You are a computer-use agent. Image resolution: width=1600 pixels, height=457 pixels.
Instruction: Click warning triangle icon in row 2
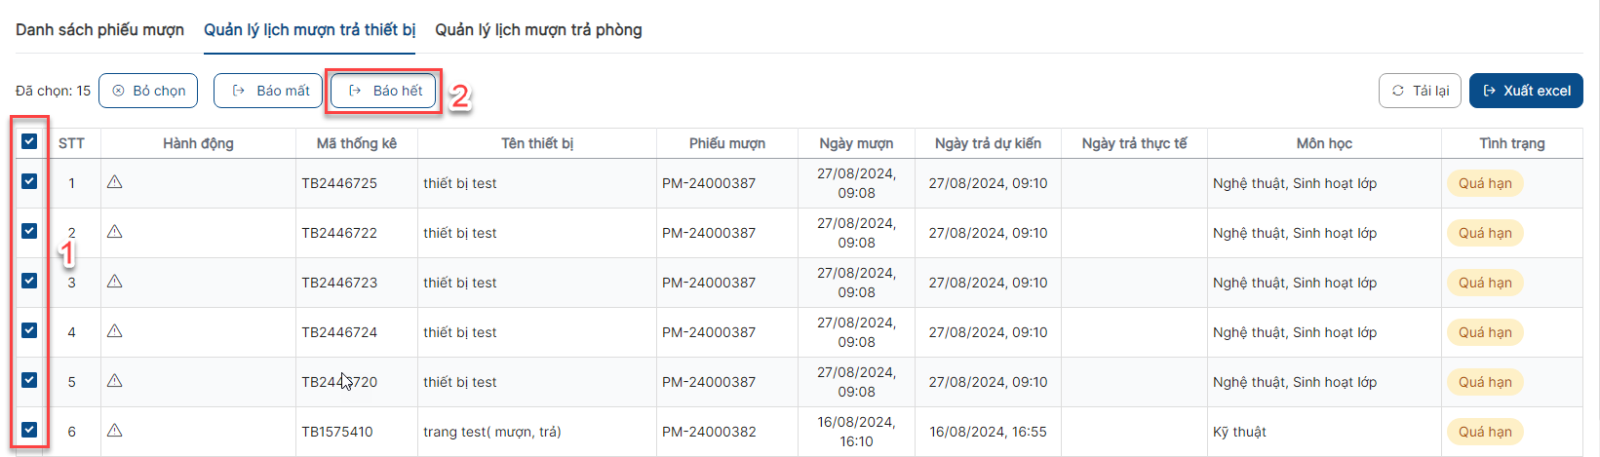point(115,232)
